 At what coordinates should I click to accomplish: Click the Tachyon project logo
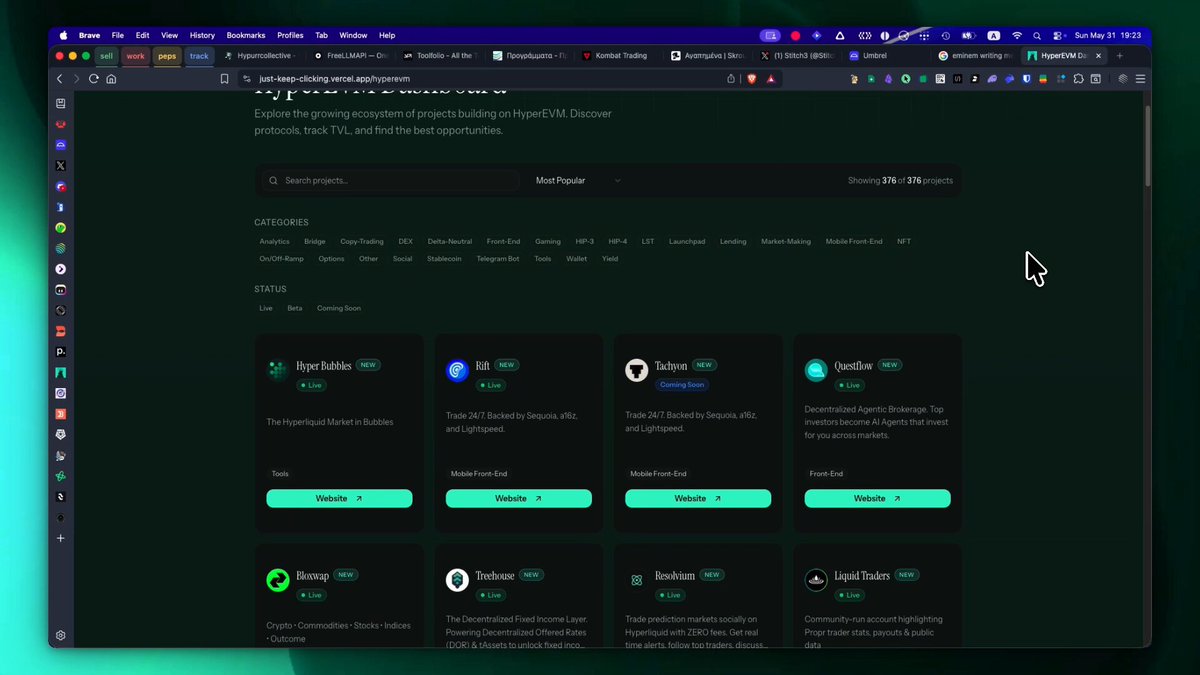[637, 371]
